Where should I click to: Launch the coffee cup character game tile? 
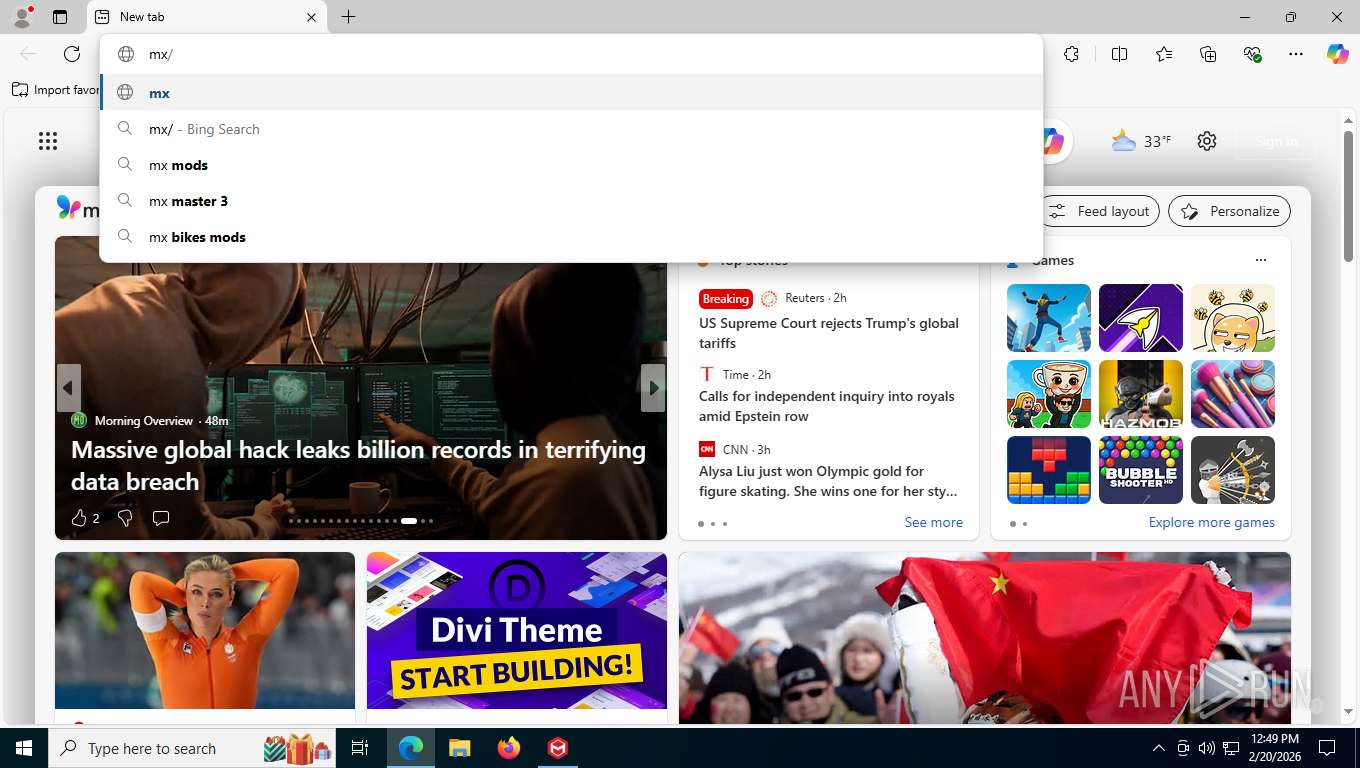click(1049, 394)
